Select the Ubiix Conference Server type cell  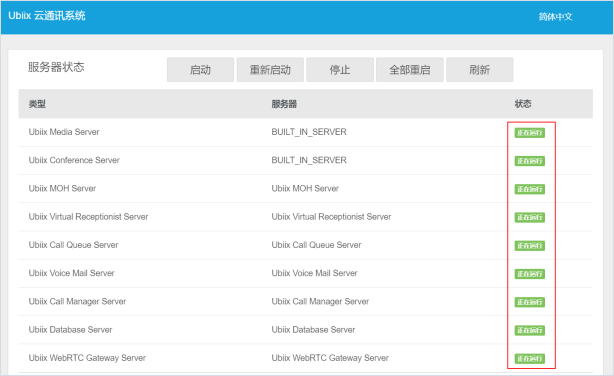click(x=74, y=160)
